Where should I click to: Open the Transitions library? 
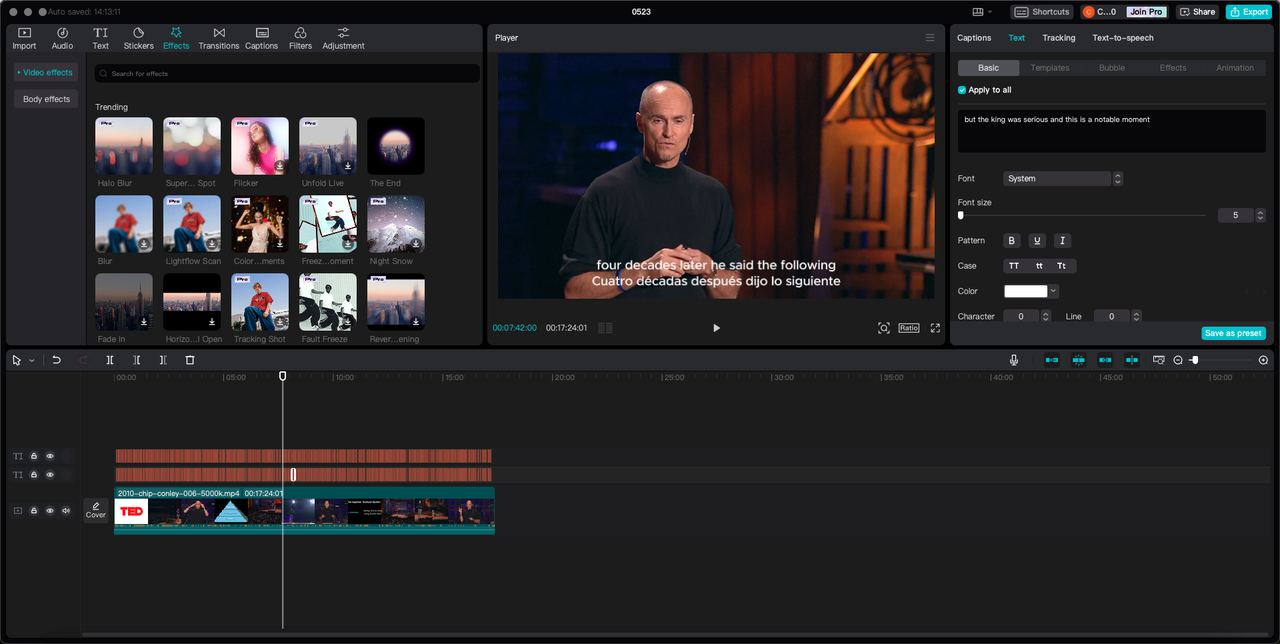point(219,38)
